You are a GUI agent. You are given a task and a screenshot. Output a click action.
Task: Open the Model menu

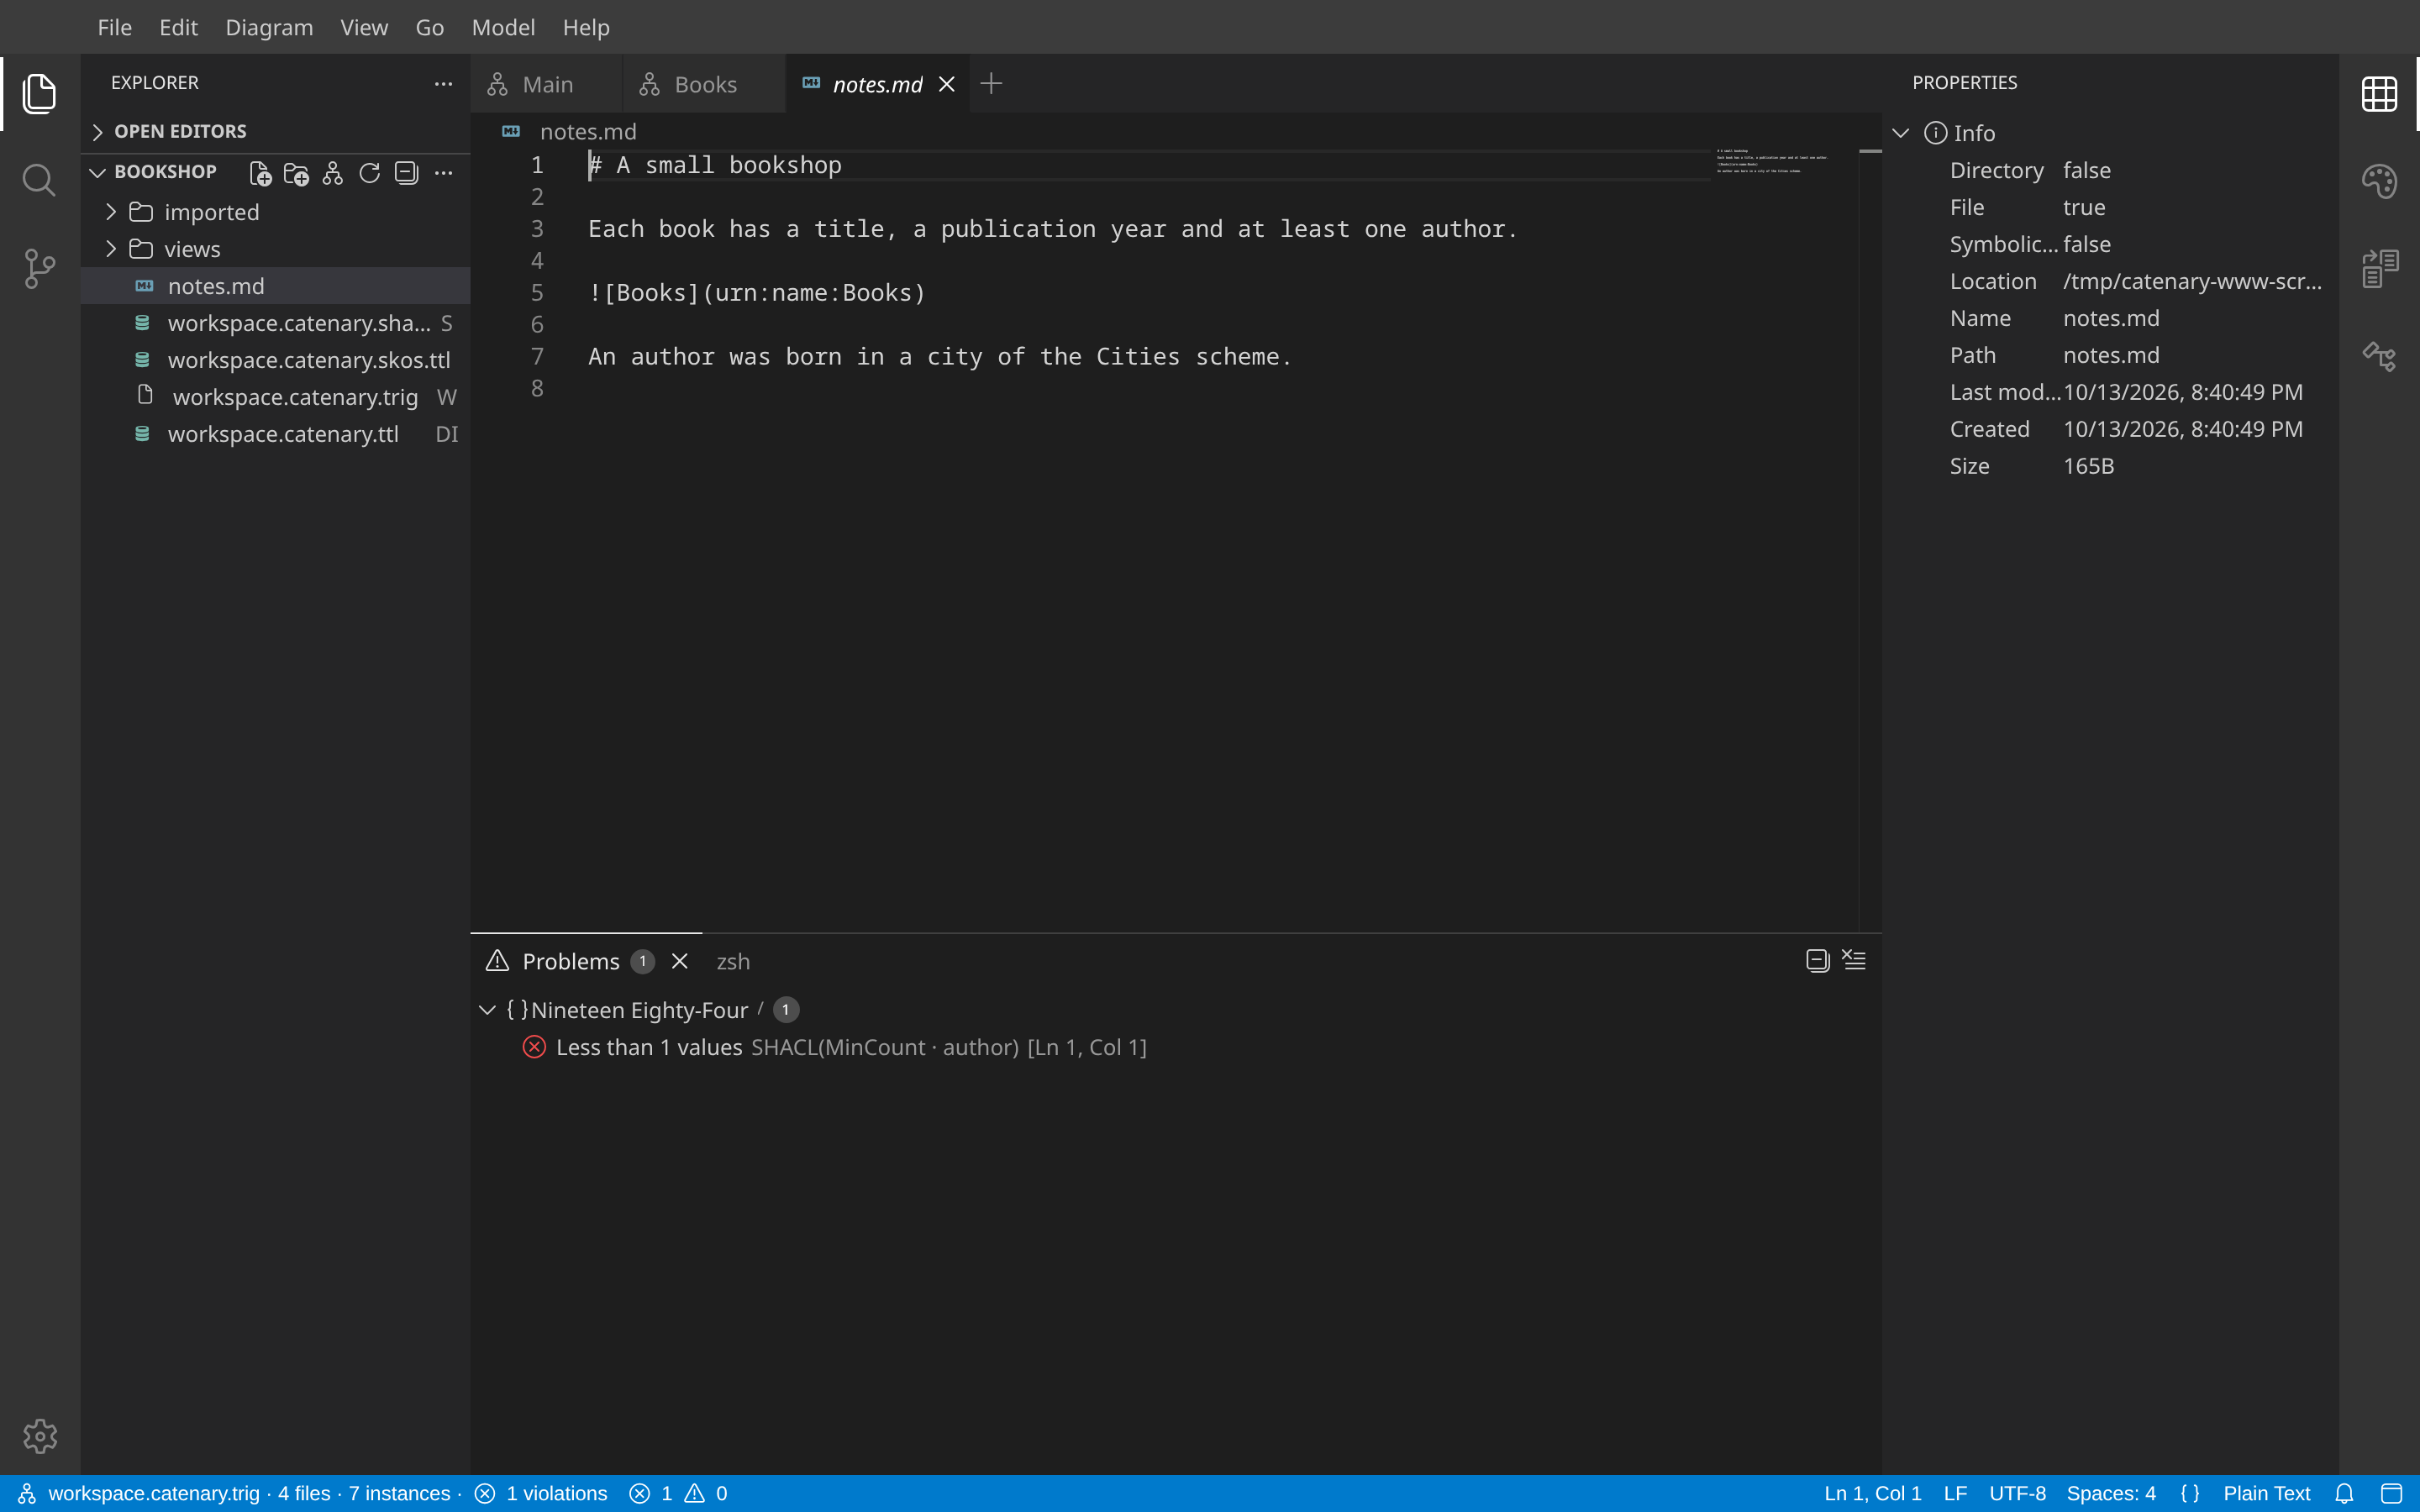pyautogui.click(x=503, y=27)
